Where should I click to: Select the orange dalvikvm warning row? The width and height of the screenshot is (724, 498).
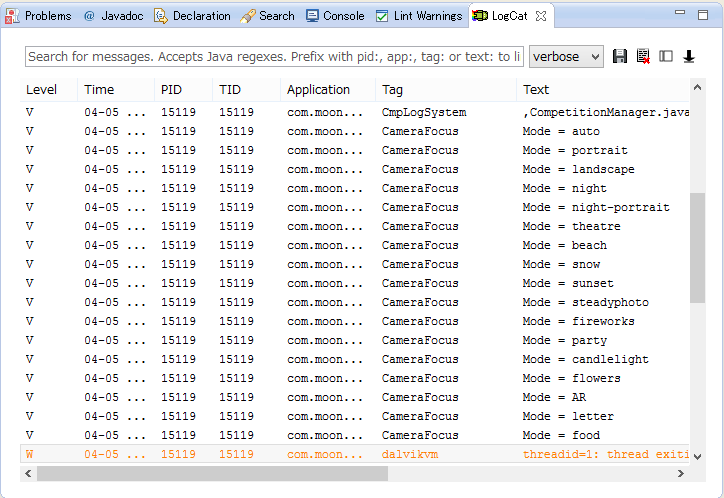coord(355,454)
